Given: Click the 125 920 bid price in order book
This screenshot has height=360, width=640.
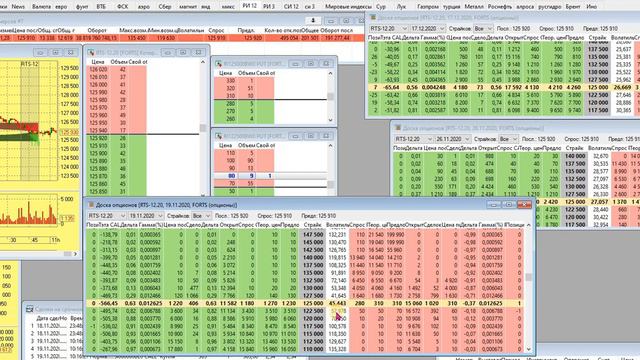Looking at the screenshot, I should tap(98, 138).
